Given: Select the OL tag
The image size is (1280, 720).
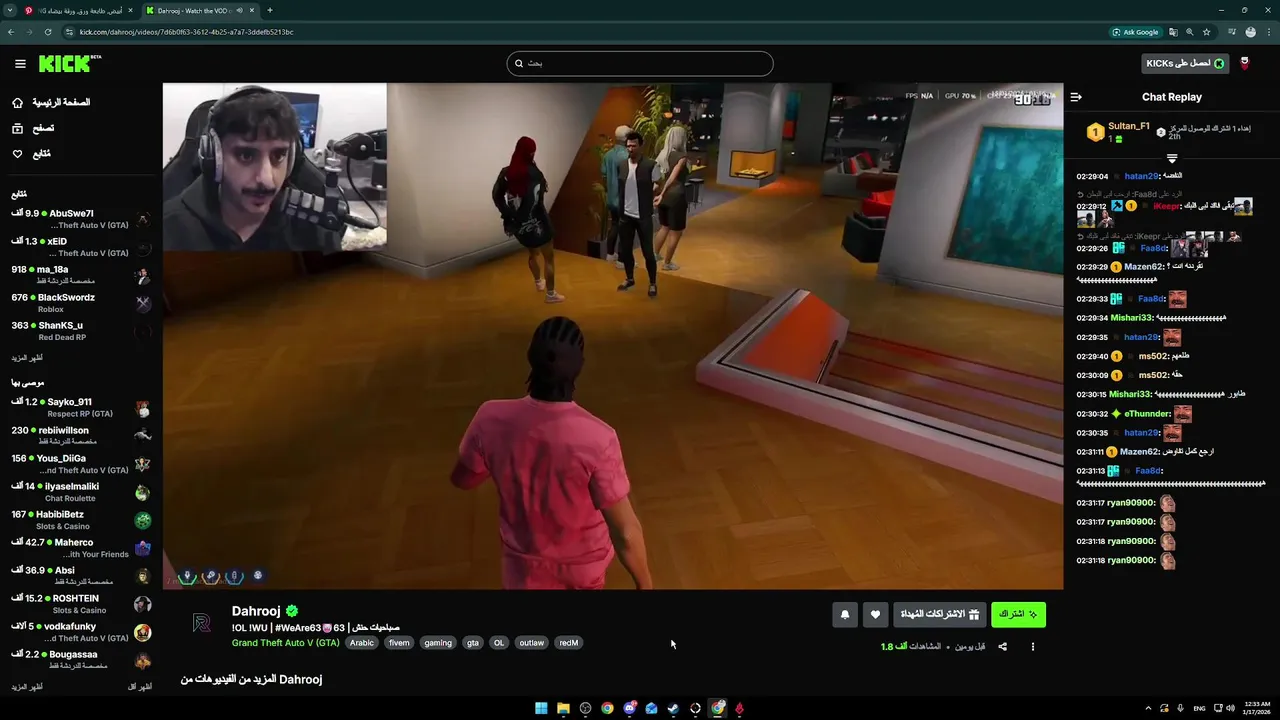Looking at the screenshot, I should point(499,643).
